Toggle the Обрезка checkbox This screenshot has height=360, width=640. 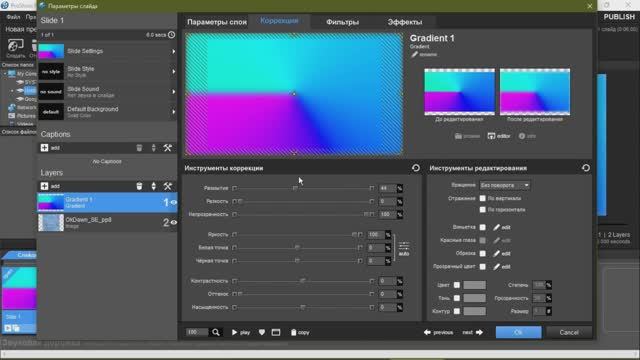[482, 253]
